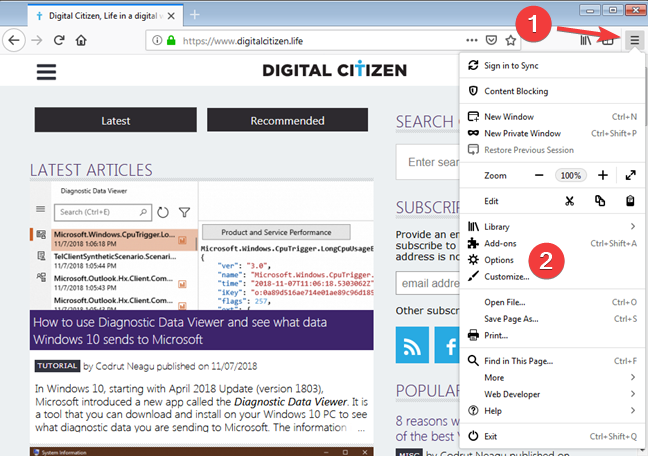Reload the current page
Screen dimensions: 648x456
coord(59,40)
